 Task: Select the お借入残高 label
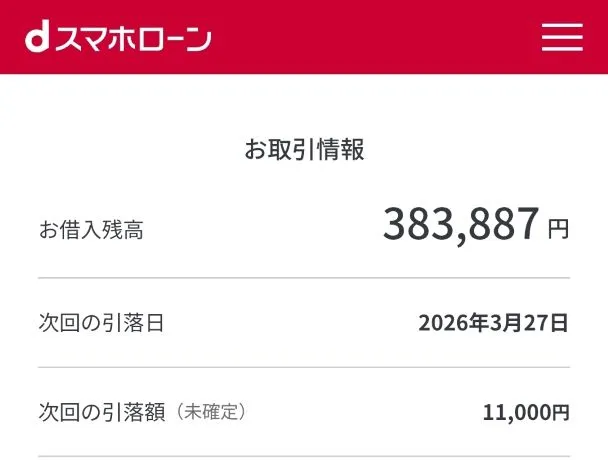tap(91, 231)
